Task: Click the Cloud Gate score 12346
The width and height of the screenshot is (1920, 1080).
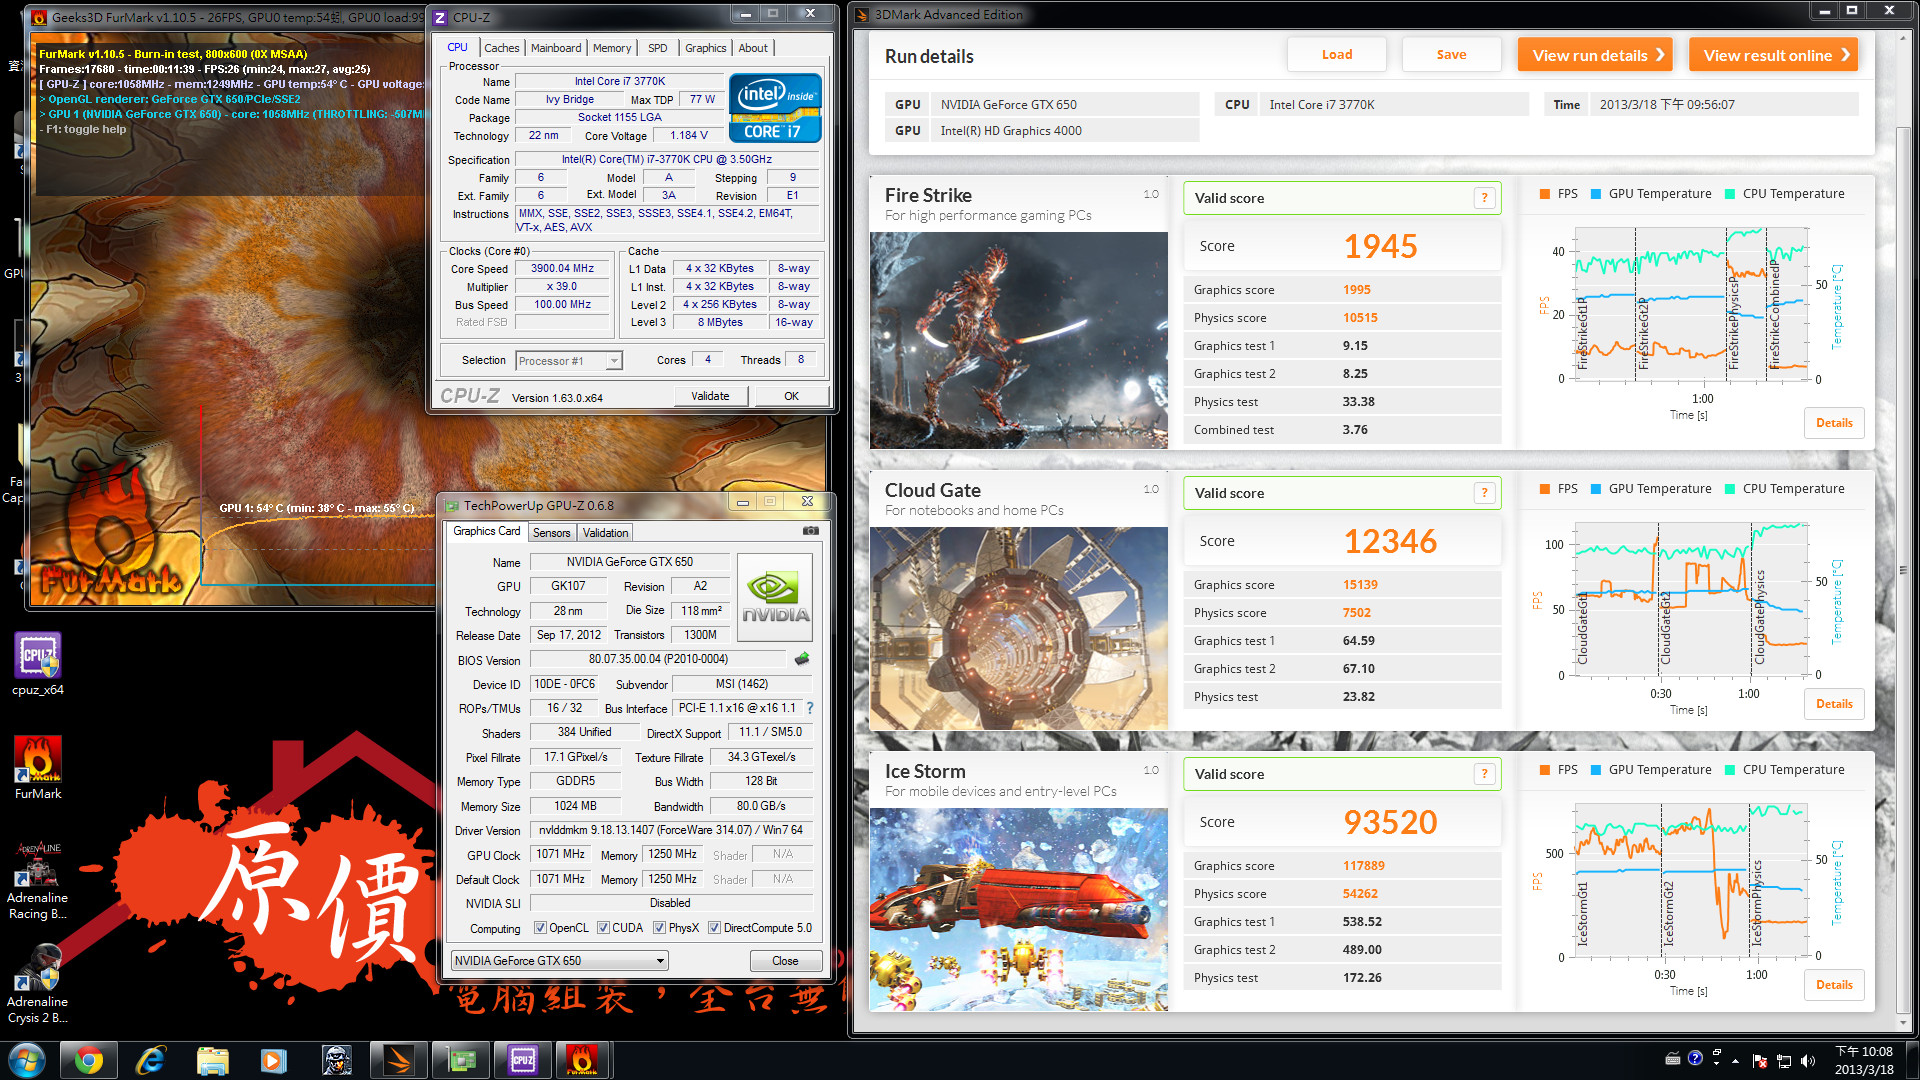Action: [x=1390, y=541]
